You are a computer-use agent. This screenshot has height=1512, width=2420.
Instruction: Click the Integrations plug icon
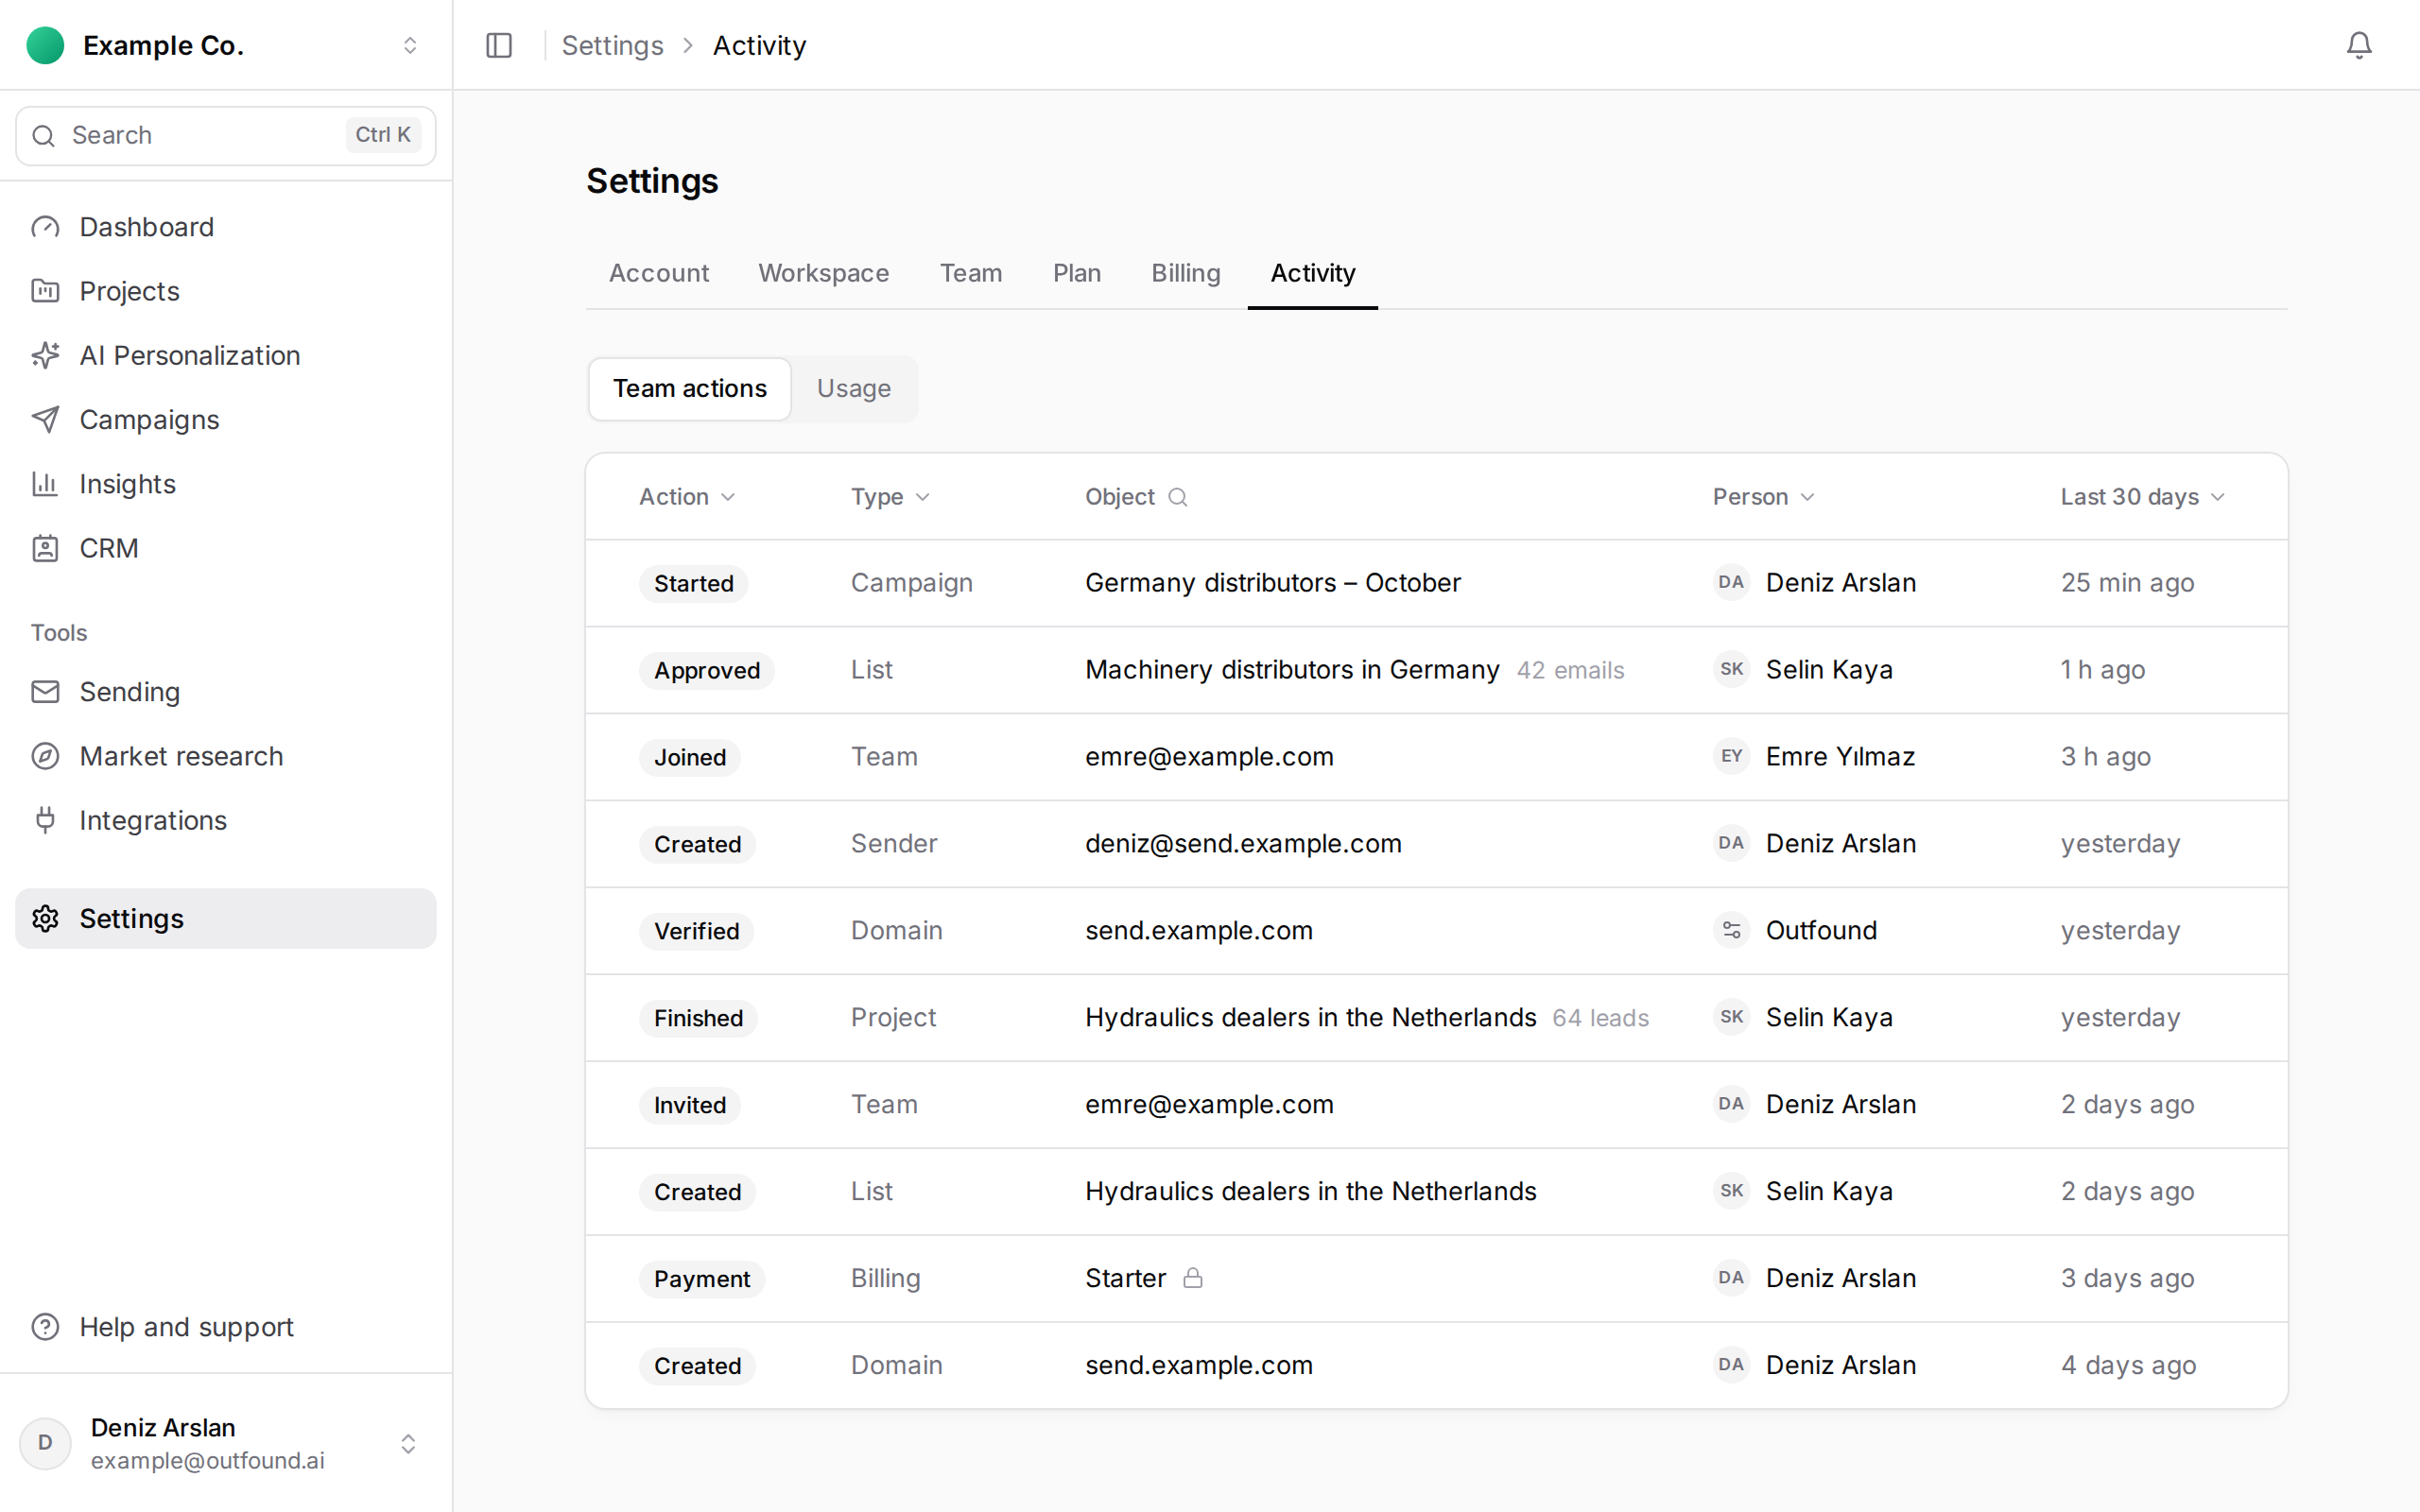coord(45,820)
